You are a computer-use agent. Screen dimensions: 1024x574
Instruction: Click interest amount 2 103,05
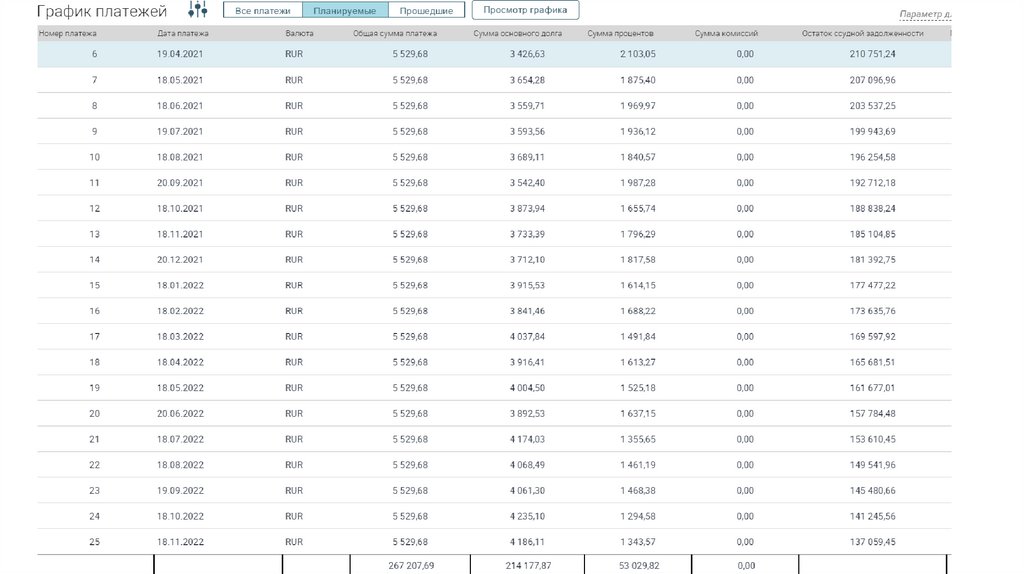pos(638,54)
